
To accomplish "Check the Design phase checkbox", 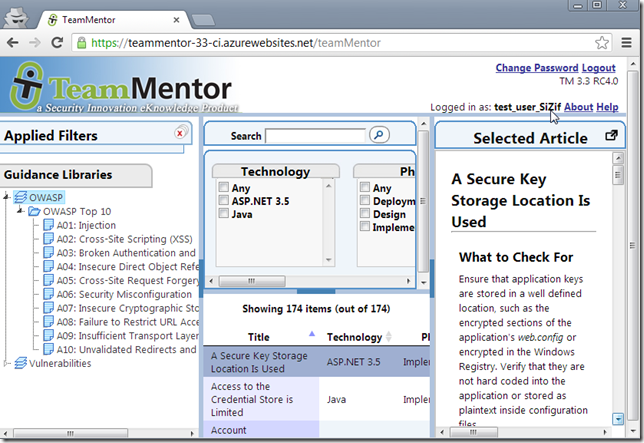I will [x=365, y=213].
